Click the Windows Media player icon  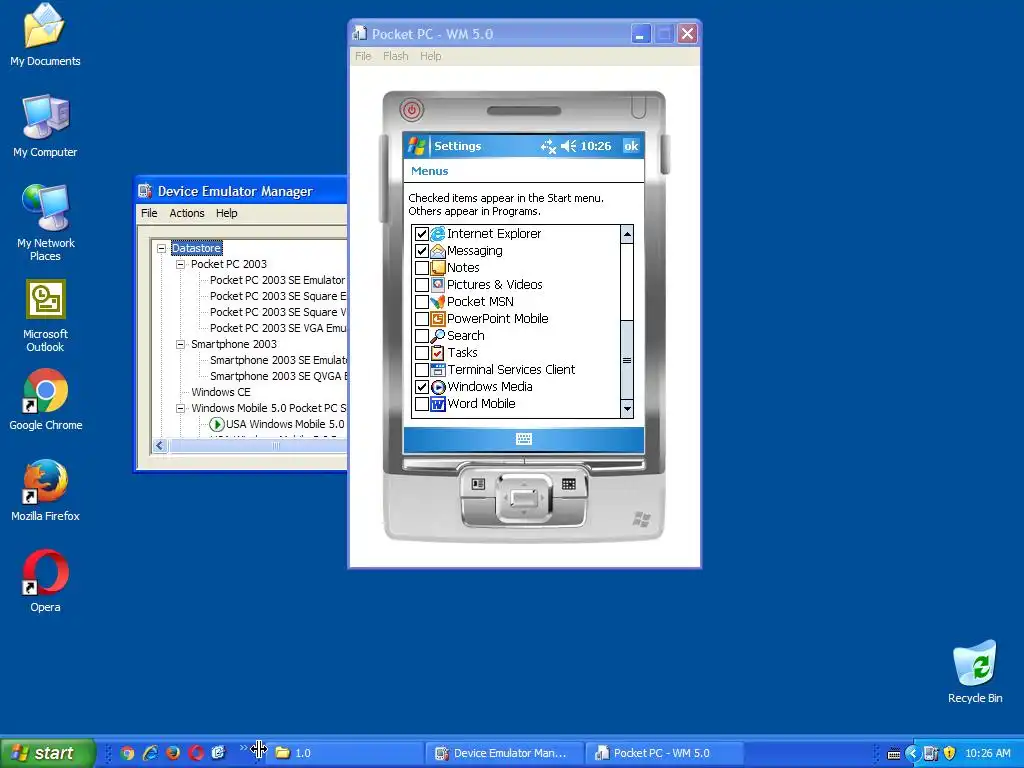[x=438, y=387]
